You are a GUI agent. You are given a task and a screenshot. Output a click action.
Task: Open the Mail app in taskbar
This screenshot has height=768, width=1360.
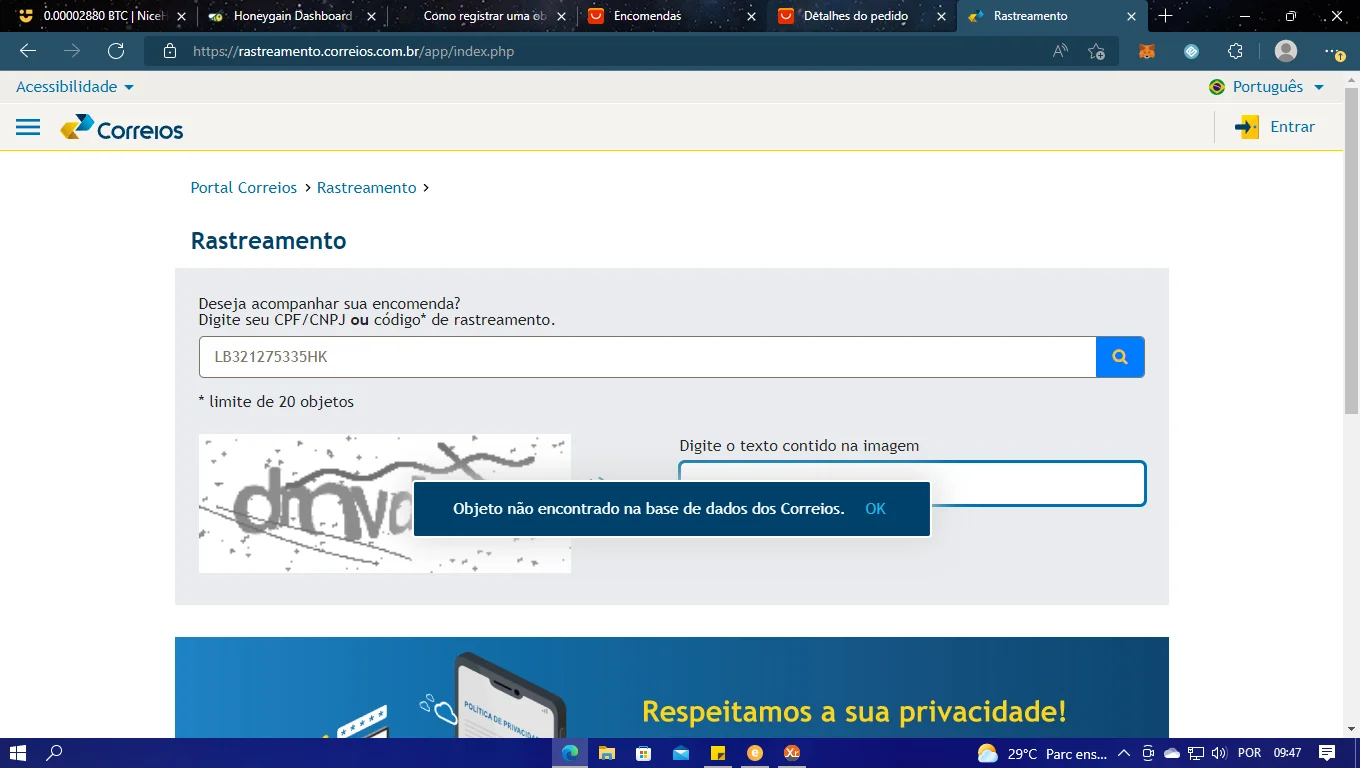681,753
